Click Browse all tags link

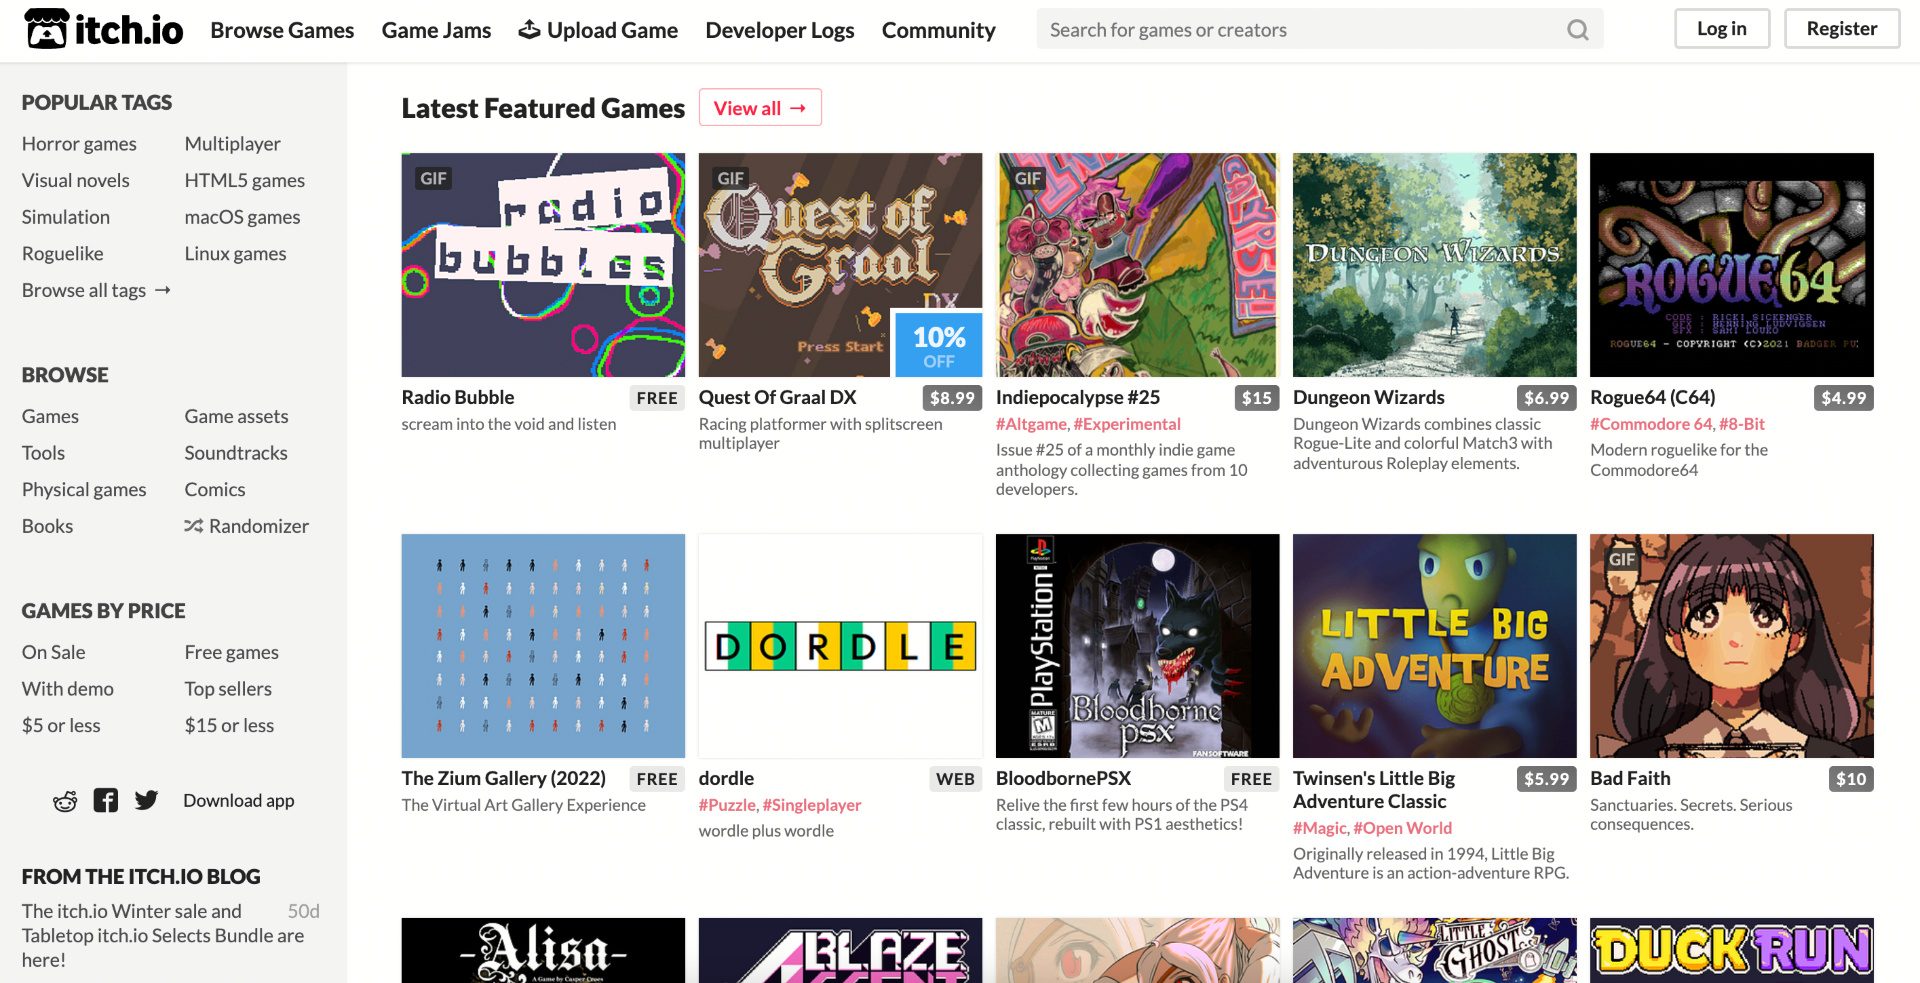click(x=97, y=290)
